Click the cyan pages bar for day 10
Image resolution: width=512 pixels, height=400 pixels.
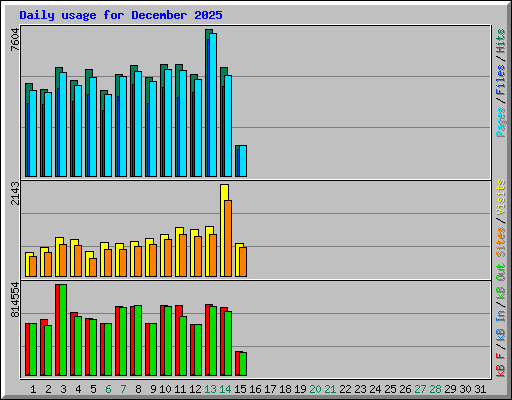[x=168, y=123]
